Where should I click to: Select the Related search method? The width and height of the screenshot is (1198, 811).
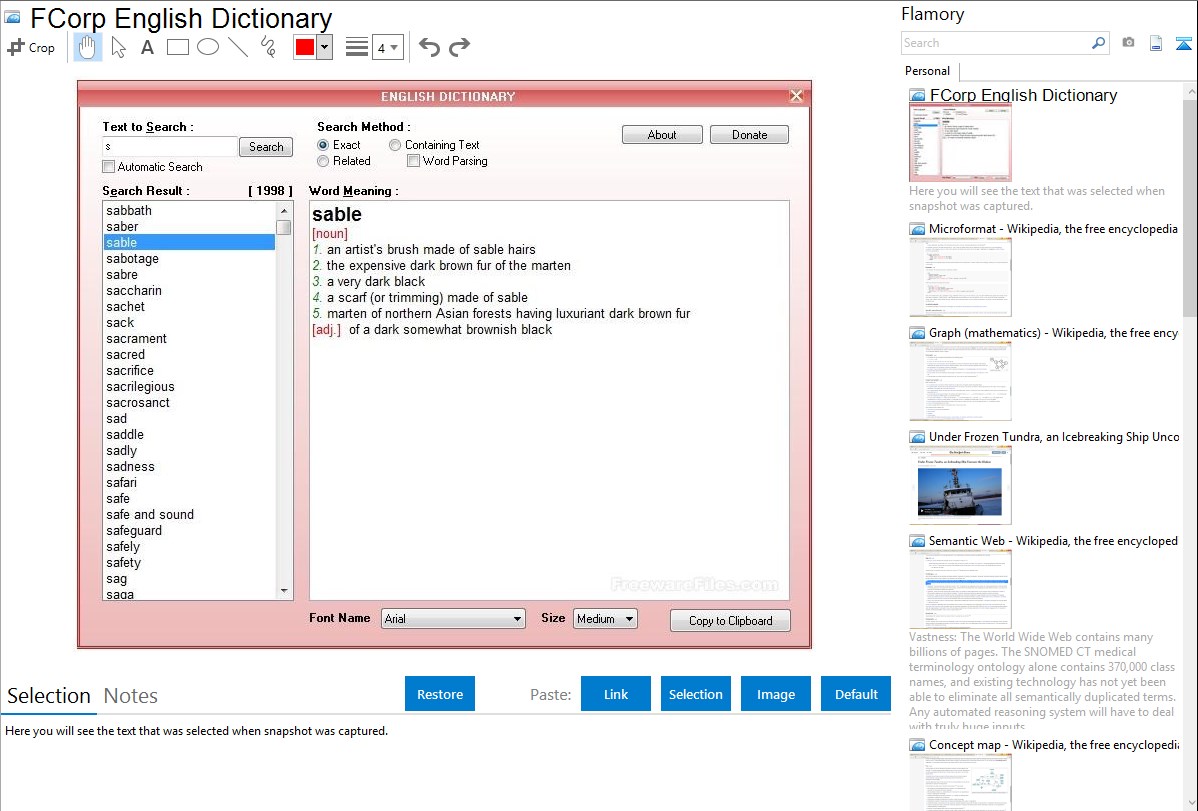coord(323,161)
